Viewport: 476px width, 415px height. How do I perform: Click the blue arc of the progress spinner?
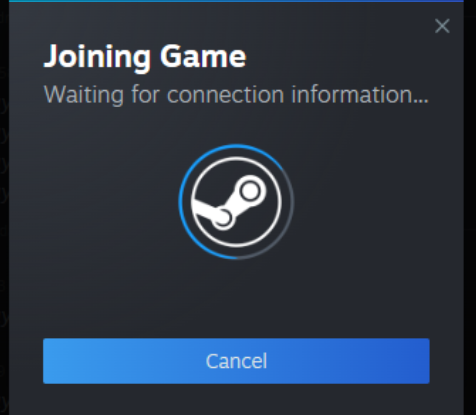pyautogui.click(x=181, y=202)
